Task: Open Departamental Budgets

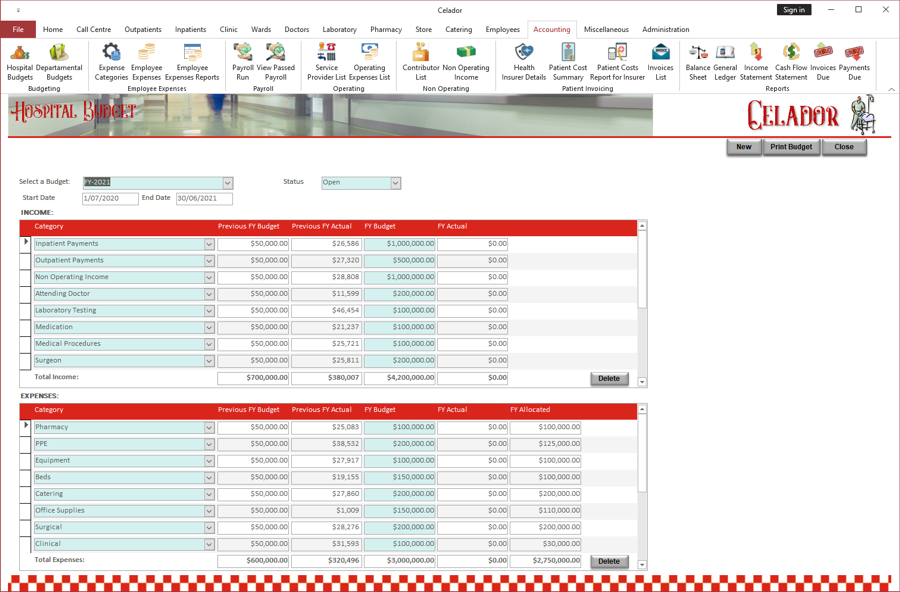Action: [58, 62]
